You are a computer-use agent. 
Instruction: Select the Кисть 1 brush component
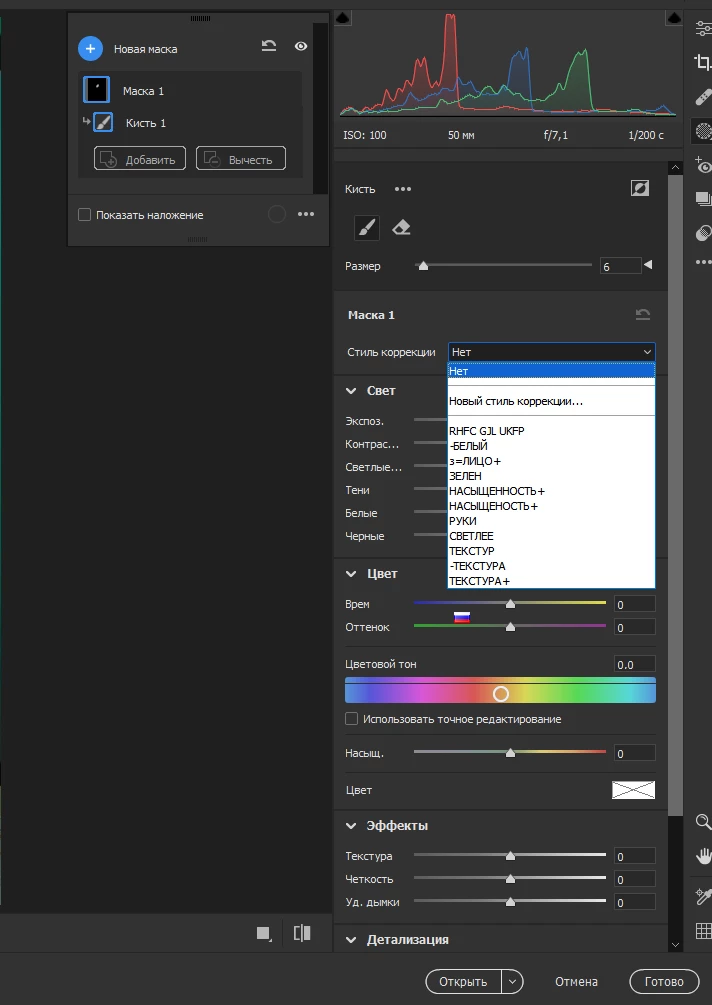tap(103, 122)
